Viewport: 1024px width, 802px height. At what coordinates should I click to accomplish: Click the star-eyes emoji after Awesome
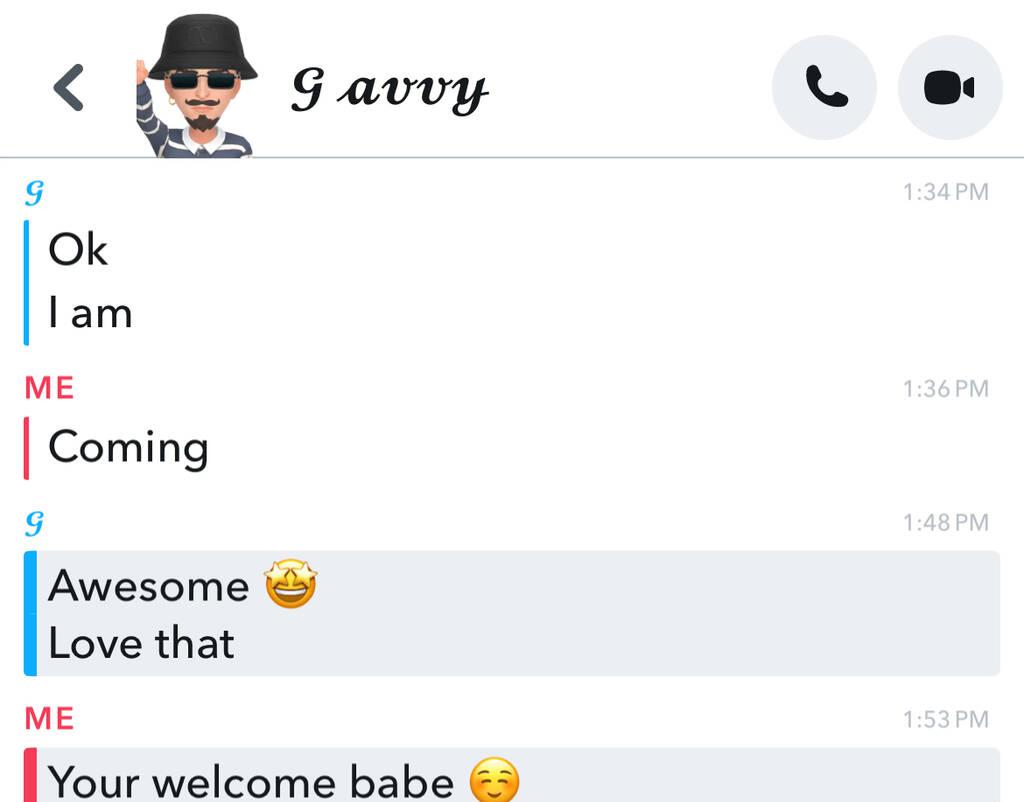(291, 584)
